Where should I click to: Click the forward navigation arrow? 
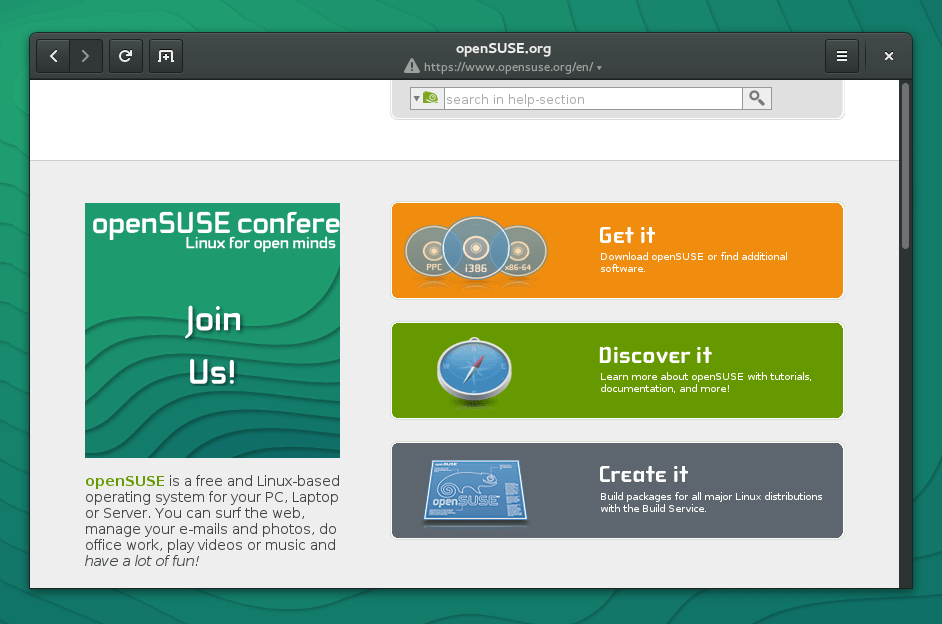[86, 56]
